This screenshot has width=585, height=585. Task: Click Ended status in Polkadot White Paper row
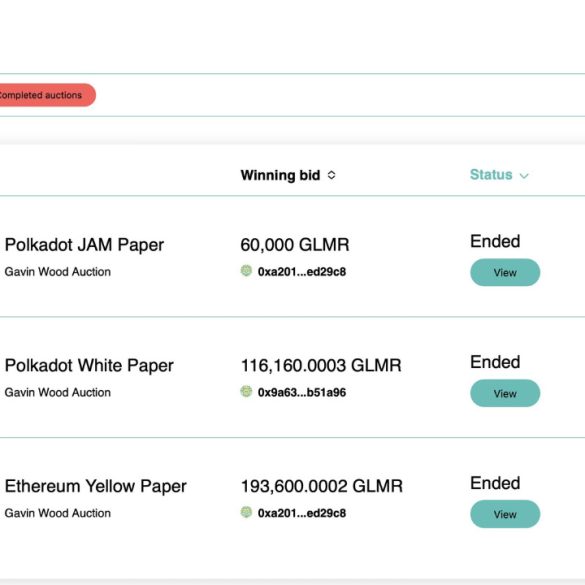[x=495, y=362]
